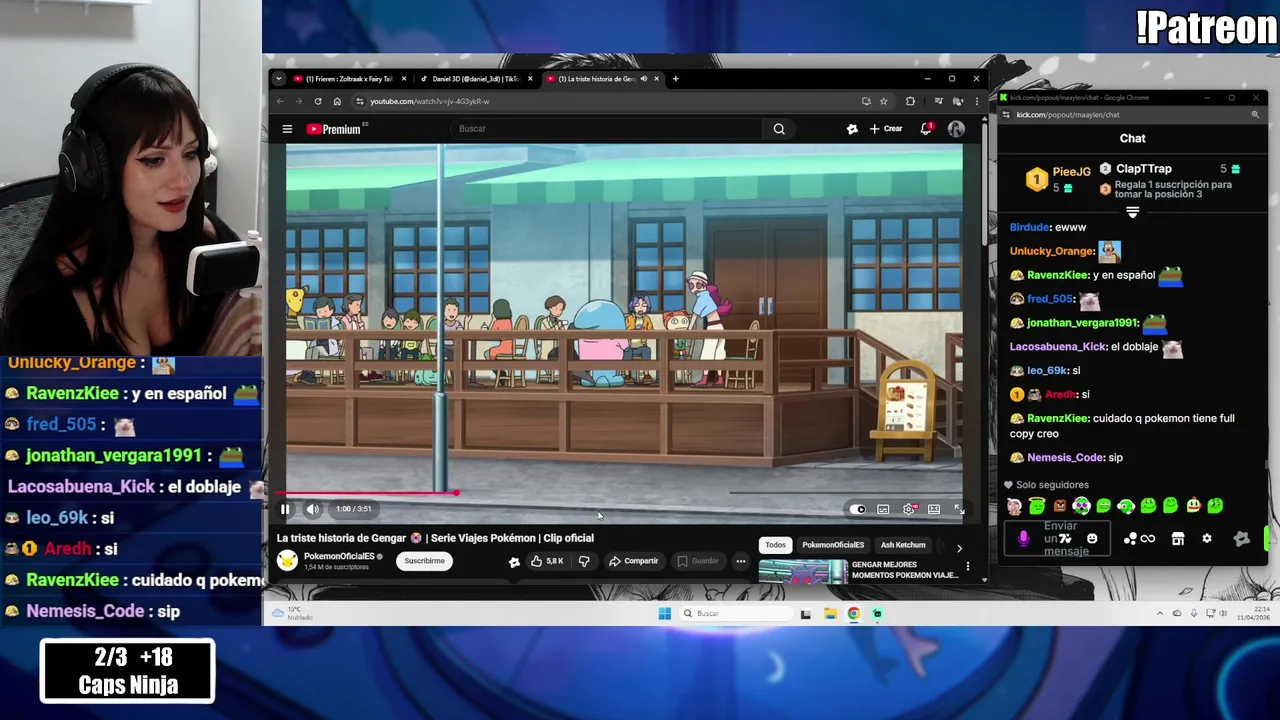This screenshot has width=1280, height=720.
Task: Share the video via Compartir
Action: point(634,561)
